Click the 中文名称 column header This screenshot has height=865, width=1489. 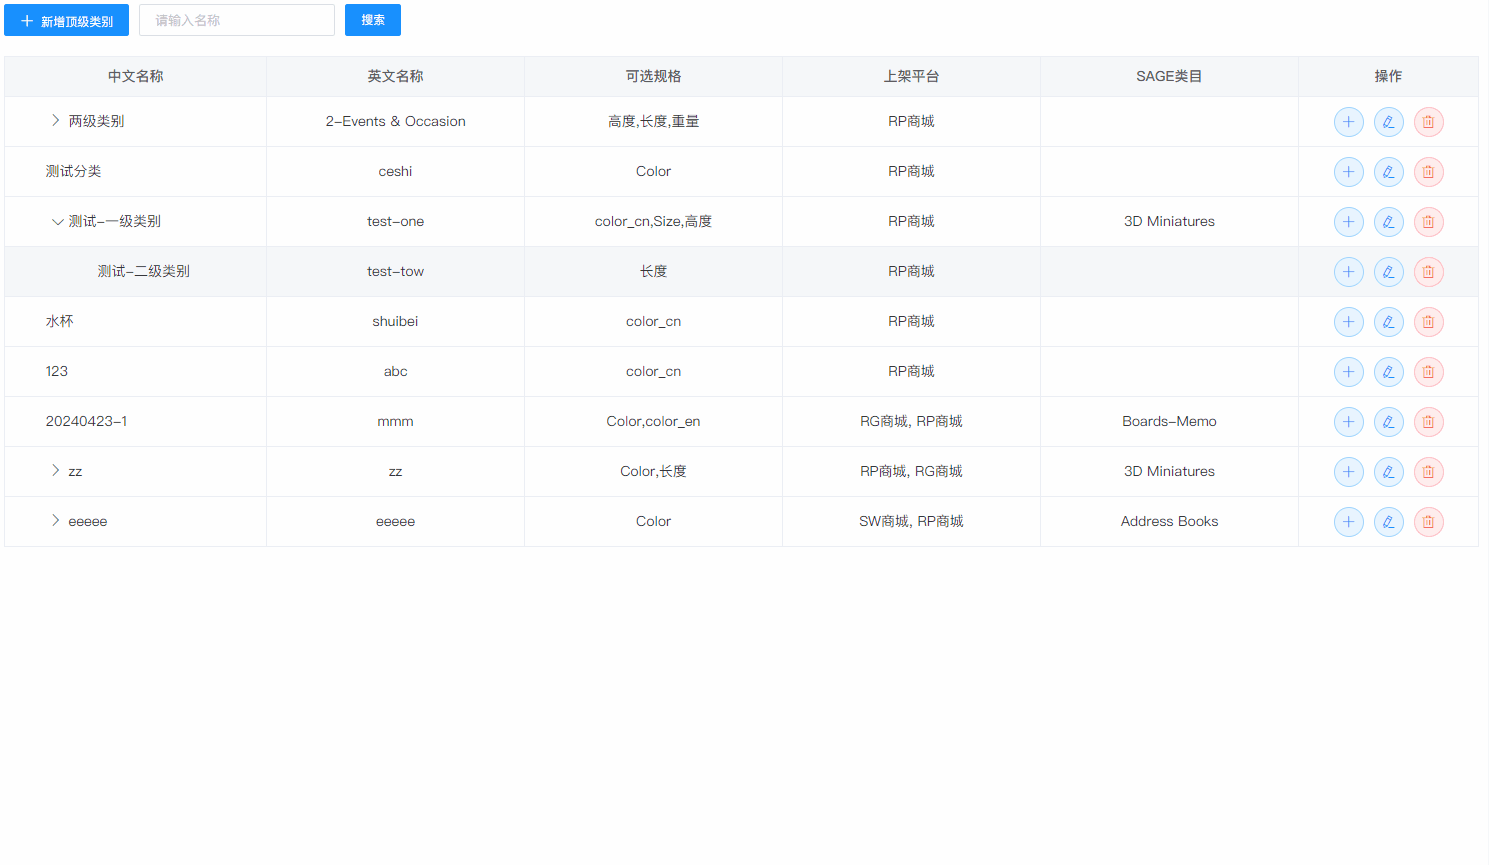pyautogui.click(x=135, y=76)
